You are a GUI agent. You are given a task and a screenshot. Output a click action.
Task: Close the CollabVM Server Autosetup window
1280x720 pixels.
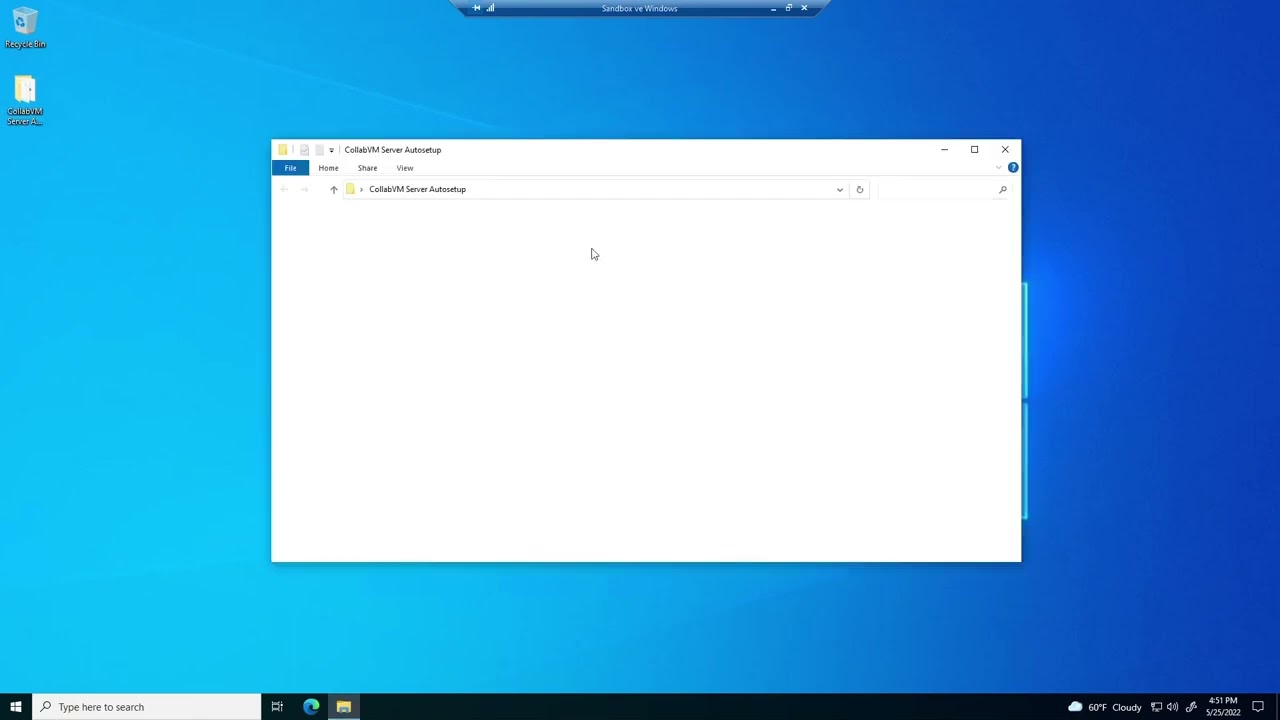click(1005, 150)
